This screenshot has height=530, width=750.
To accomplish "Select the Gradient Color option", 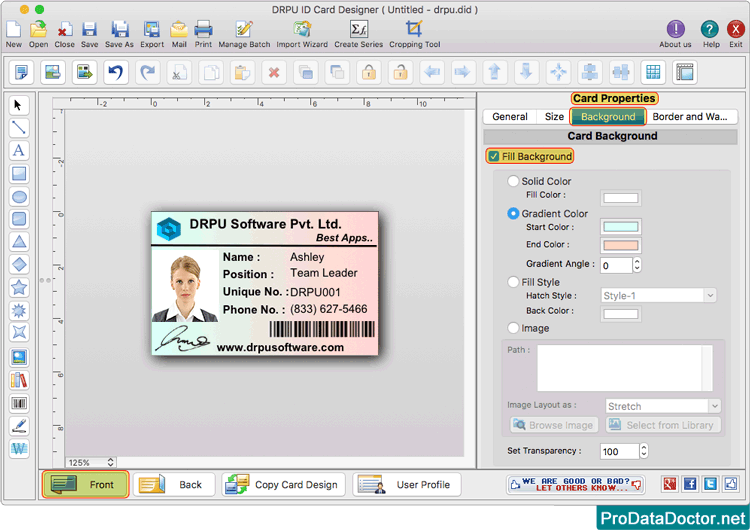I will click(513, 213).
